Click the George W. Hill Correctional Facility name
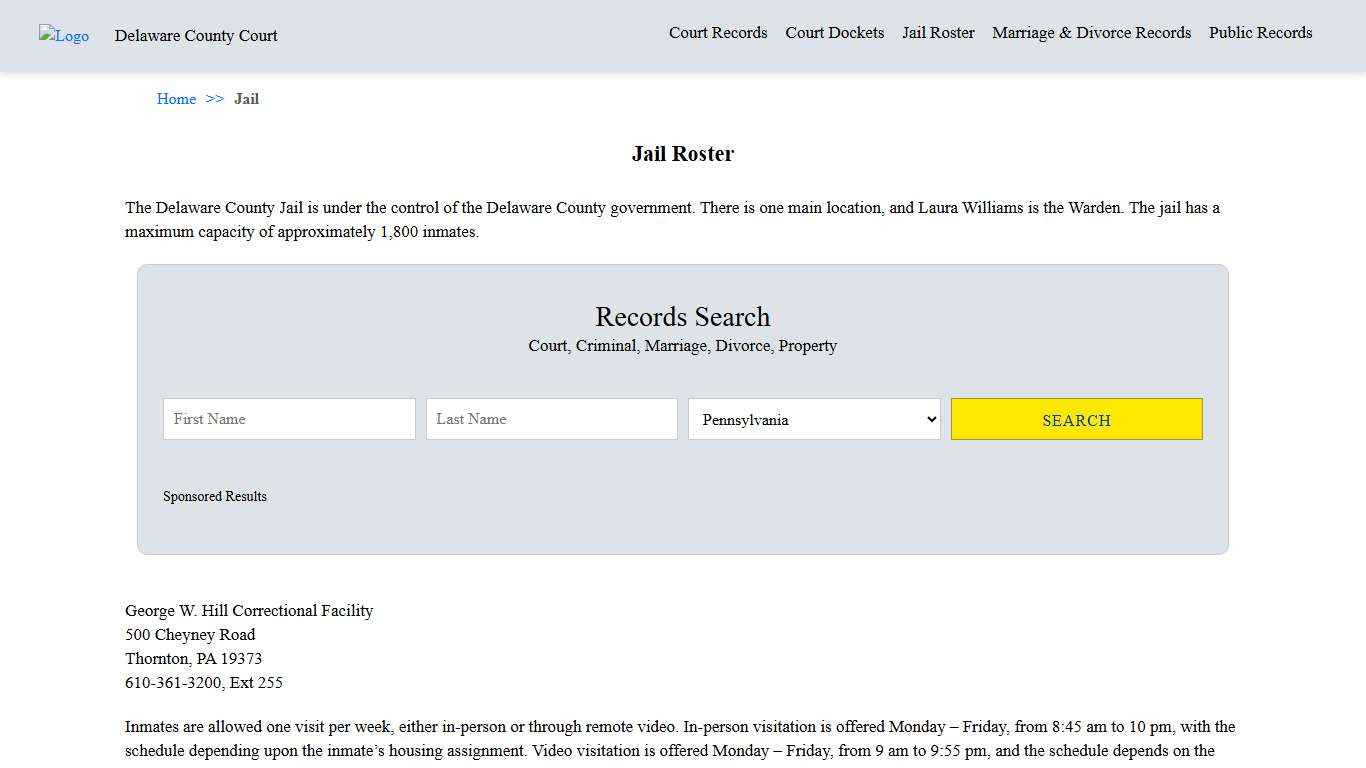 (x=249, y=611)
